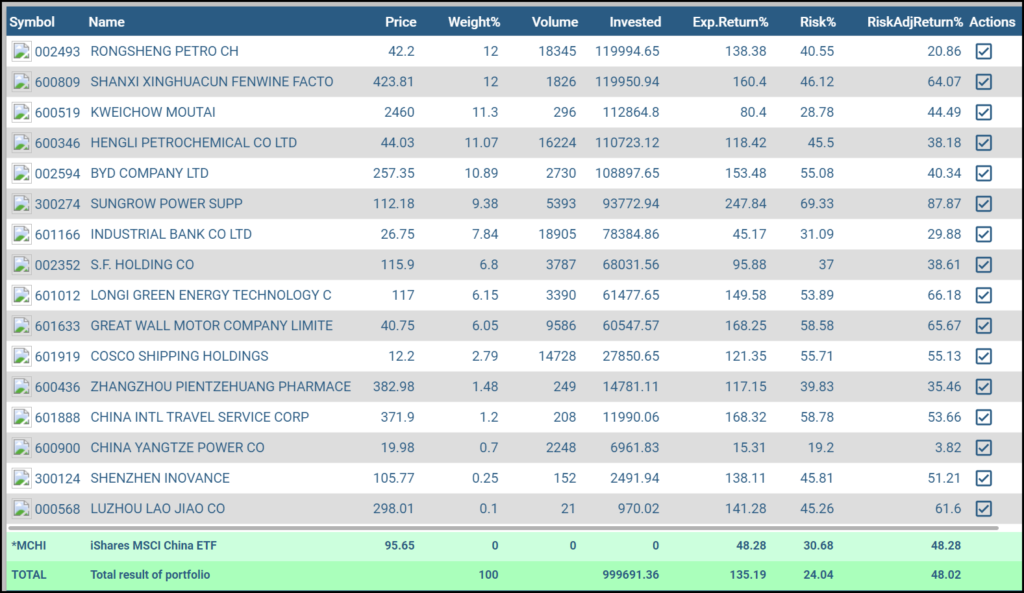Image resolution: width=1024 pixels, height=593 pixels.
Task: Toggle the SUNGROW POWER SUPP checkbox
Action: [984, 204]
